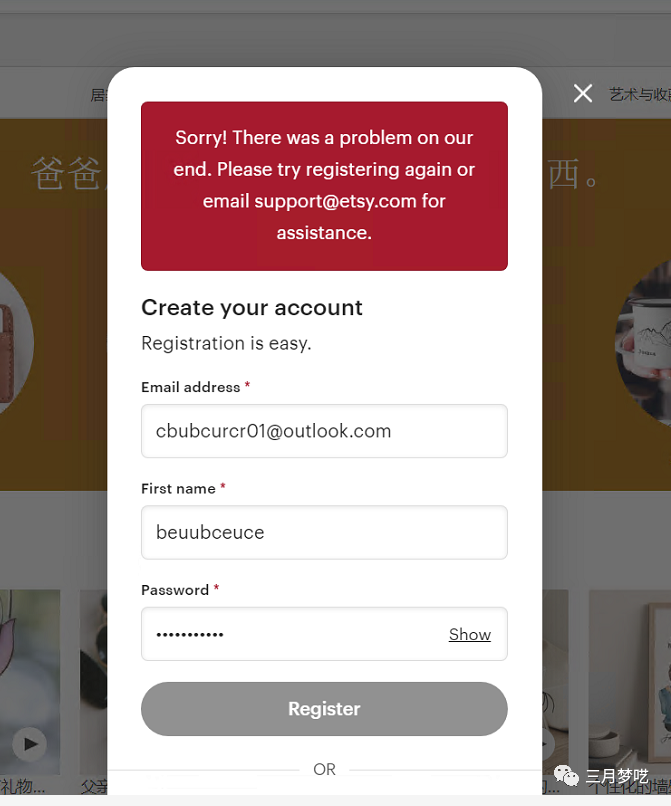Click the play button on the bottom-left video thumbnail
This screenshot has width=671, height=806.
[x=29, y=744]
